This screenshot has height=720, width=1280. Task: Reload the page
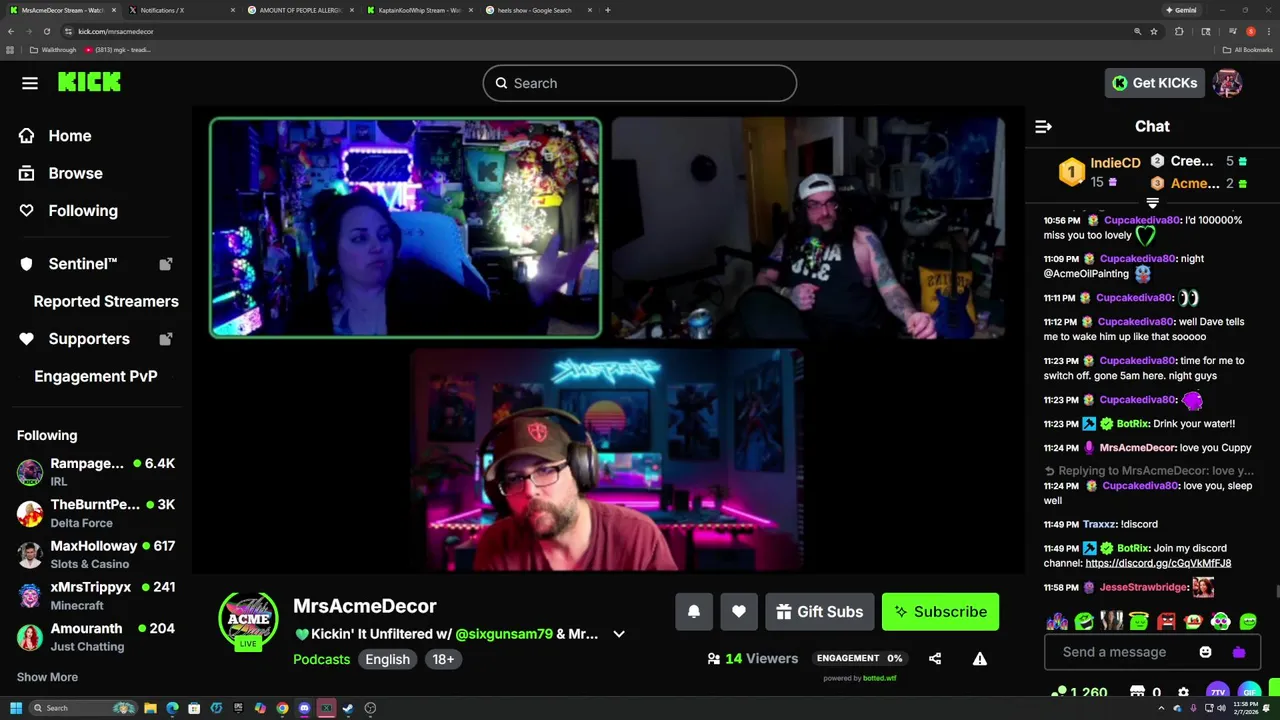tap(47, 31)
